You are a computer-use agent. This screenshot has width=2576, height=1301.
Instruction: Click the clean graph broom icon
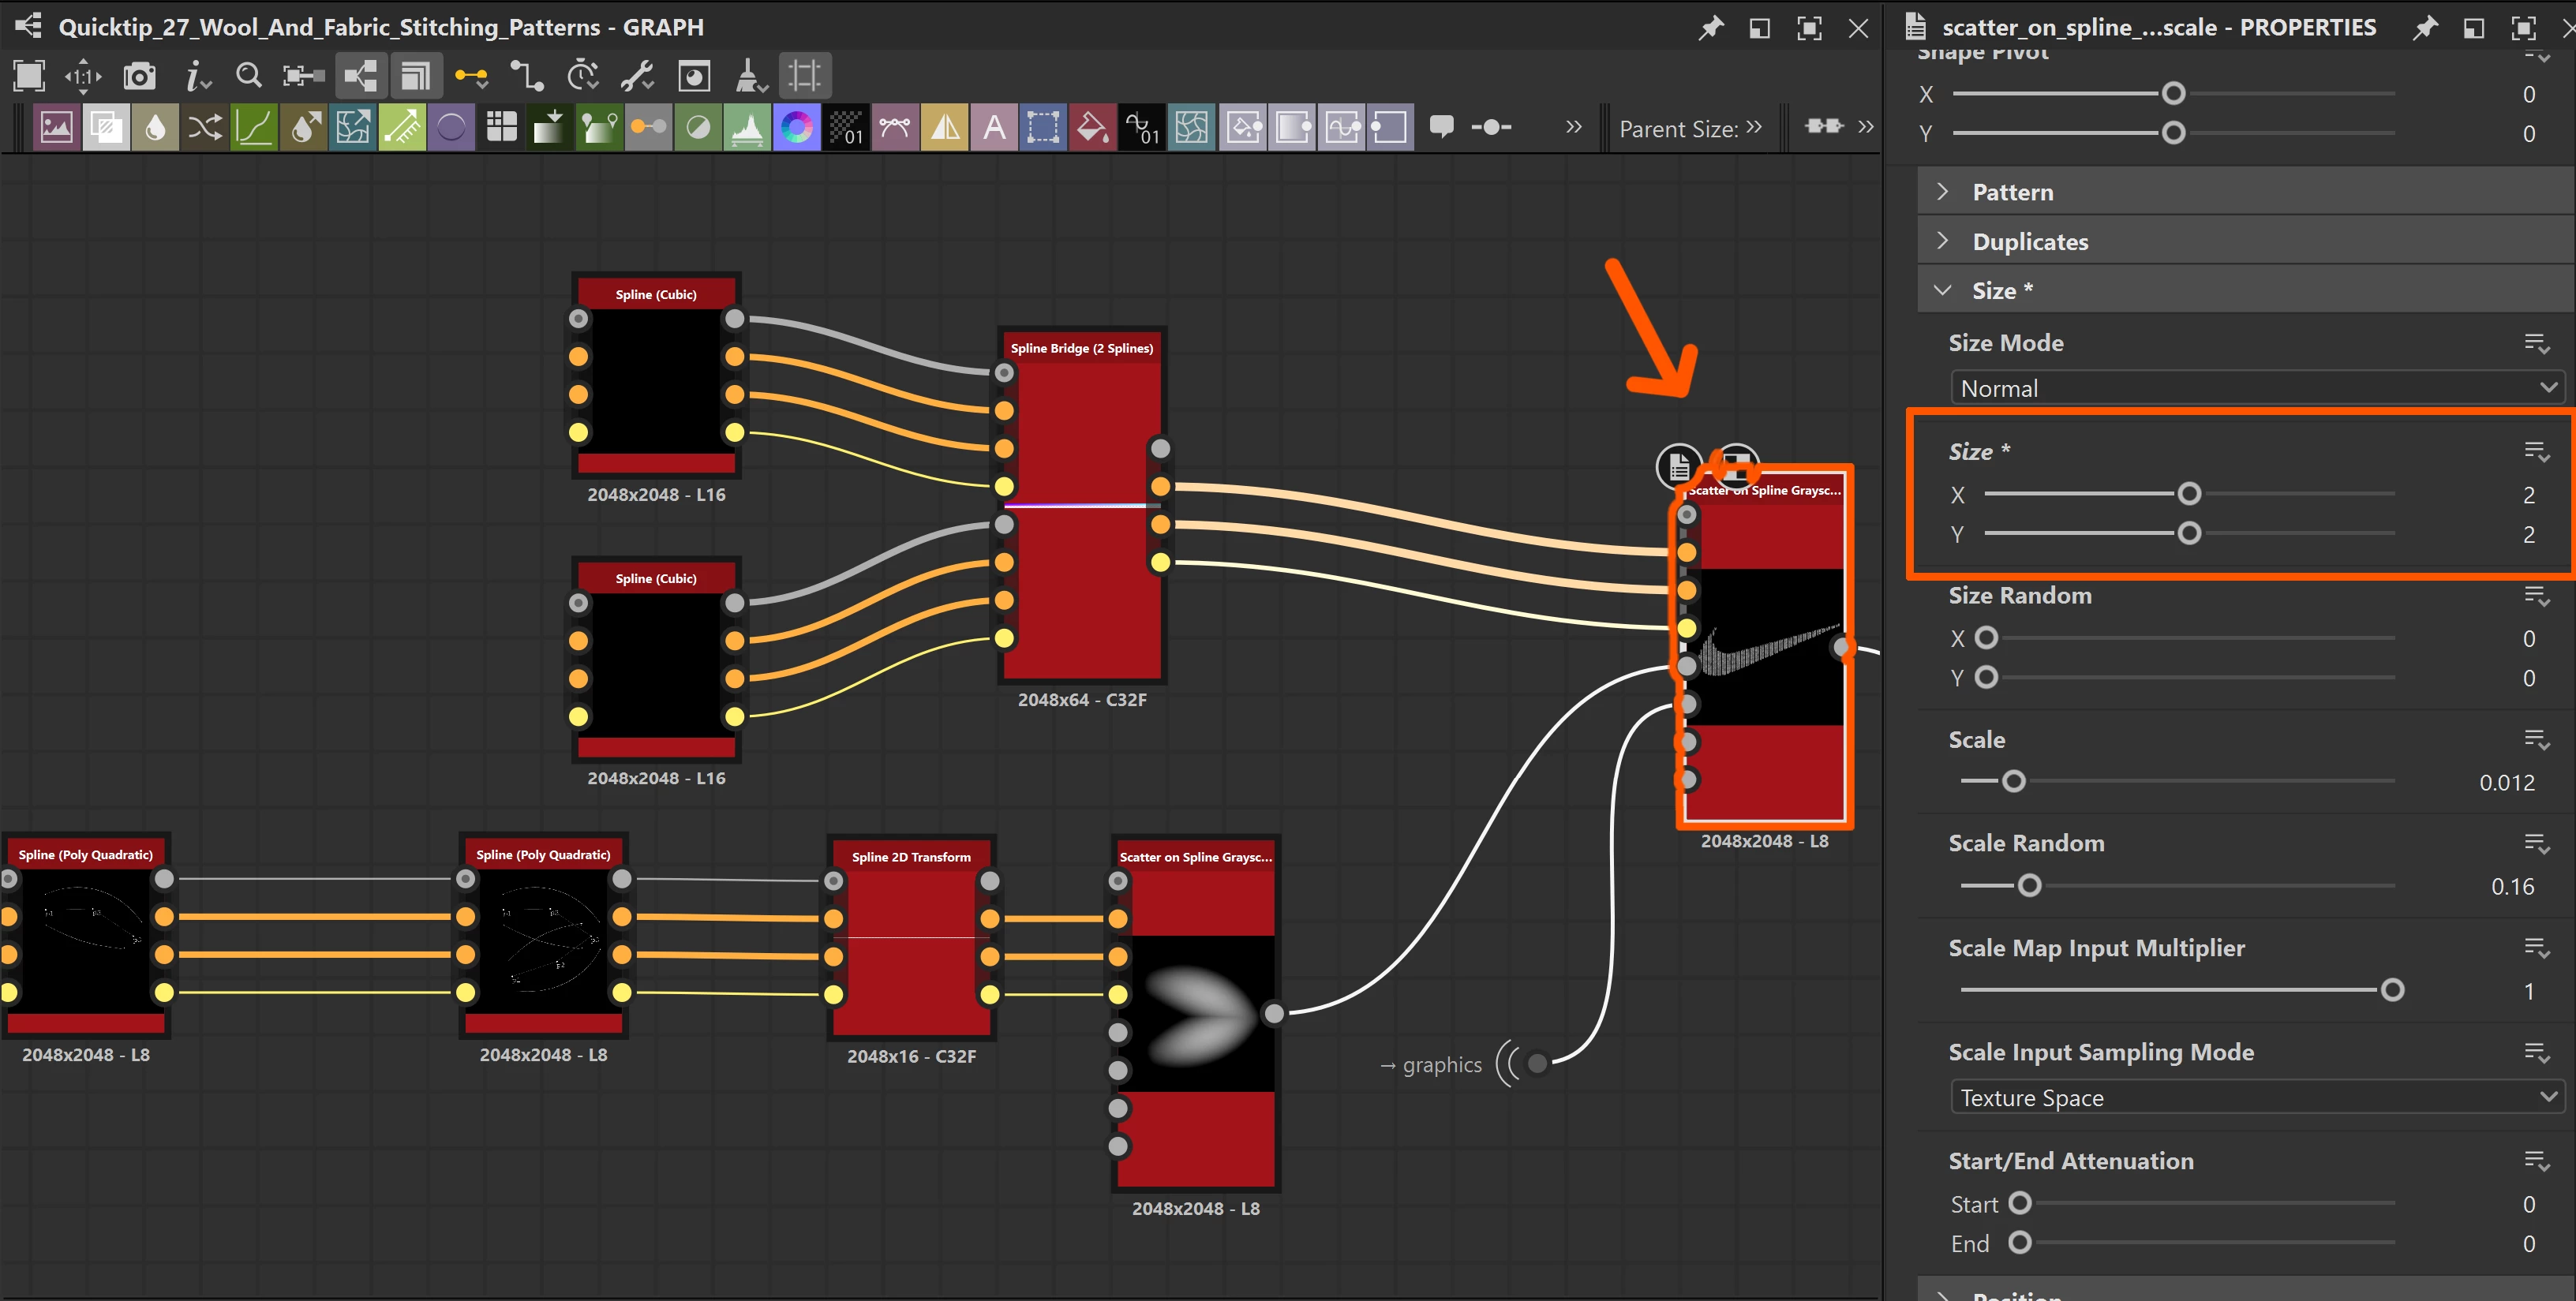click(x=748, y=76)
